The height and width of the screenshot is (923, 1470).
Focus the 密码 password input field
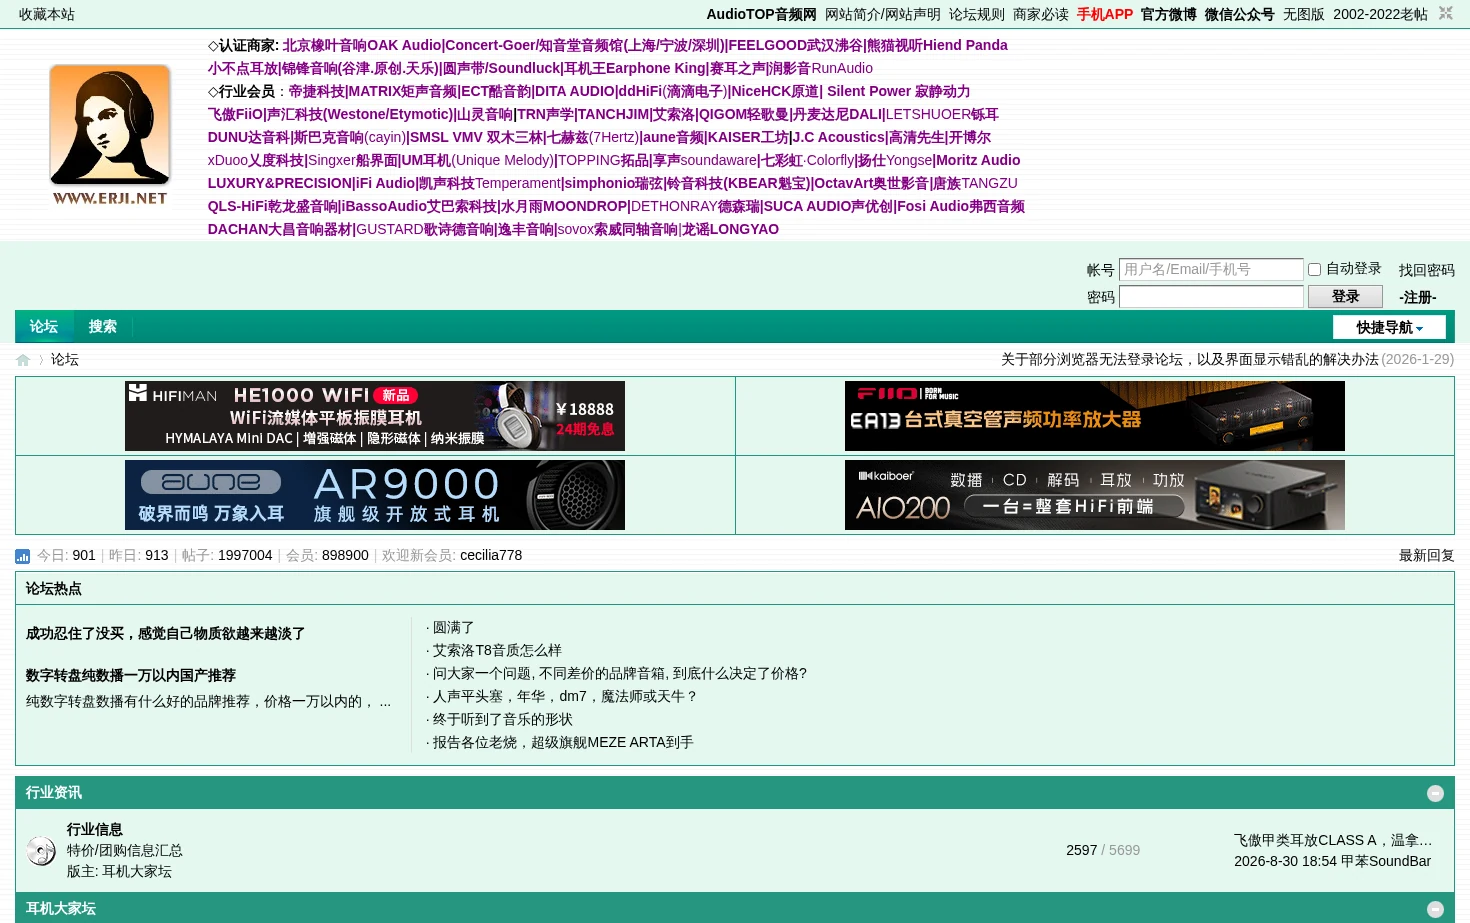(x=1211, y=296)
